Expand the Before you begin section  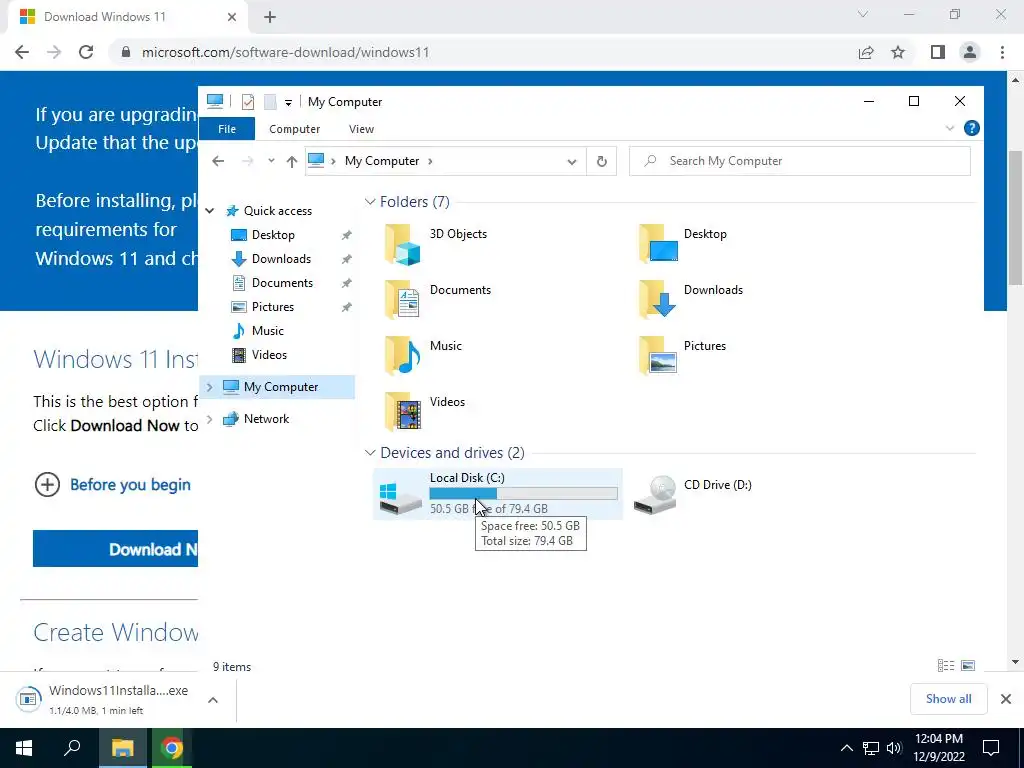point(112,485)
